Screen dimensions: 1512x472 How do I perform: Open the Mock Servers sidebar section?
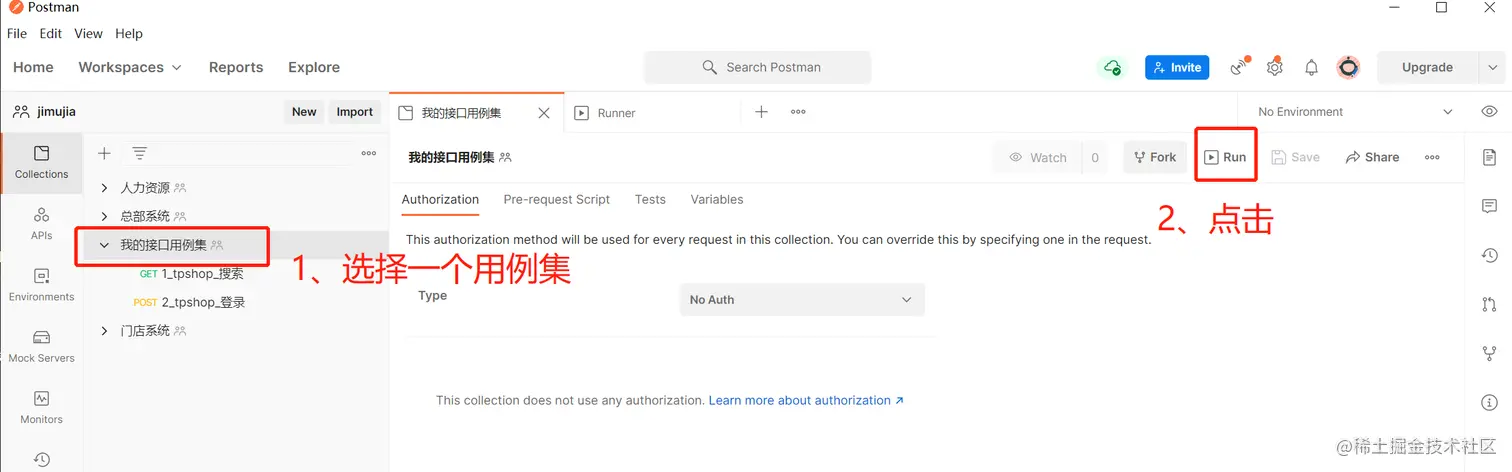tap(41, 345)
